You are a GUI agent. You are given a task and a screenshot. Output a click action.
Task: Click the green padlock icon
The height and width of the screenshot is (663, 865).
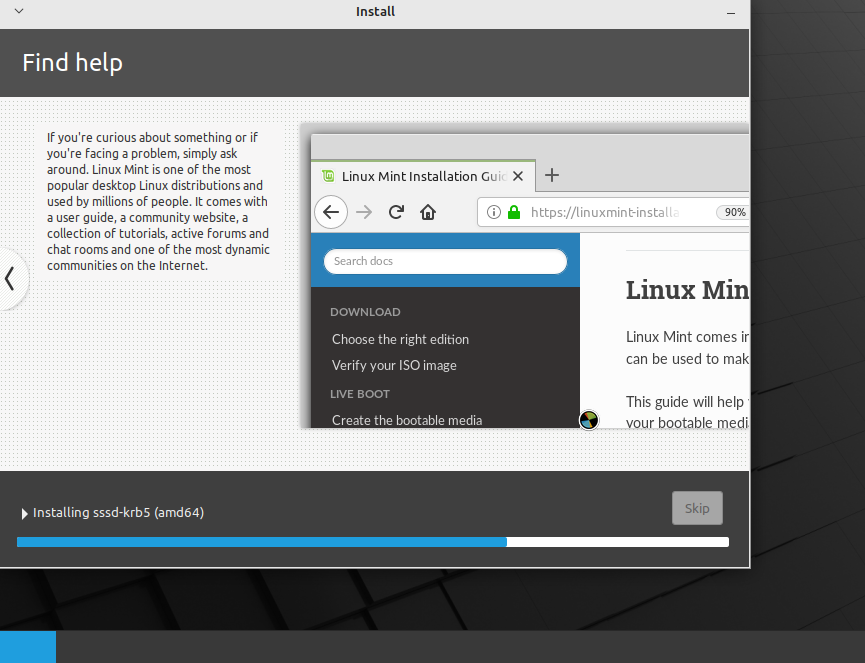coord(514,212)
